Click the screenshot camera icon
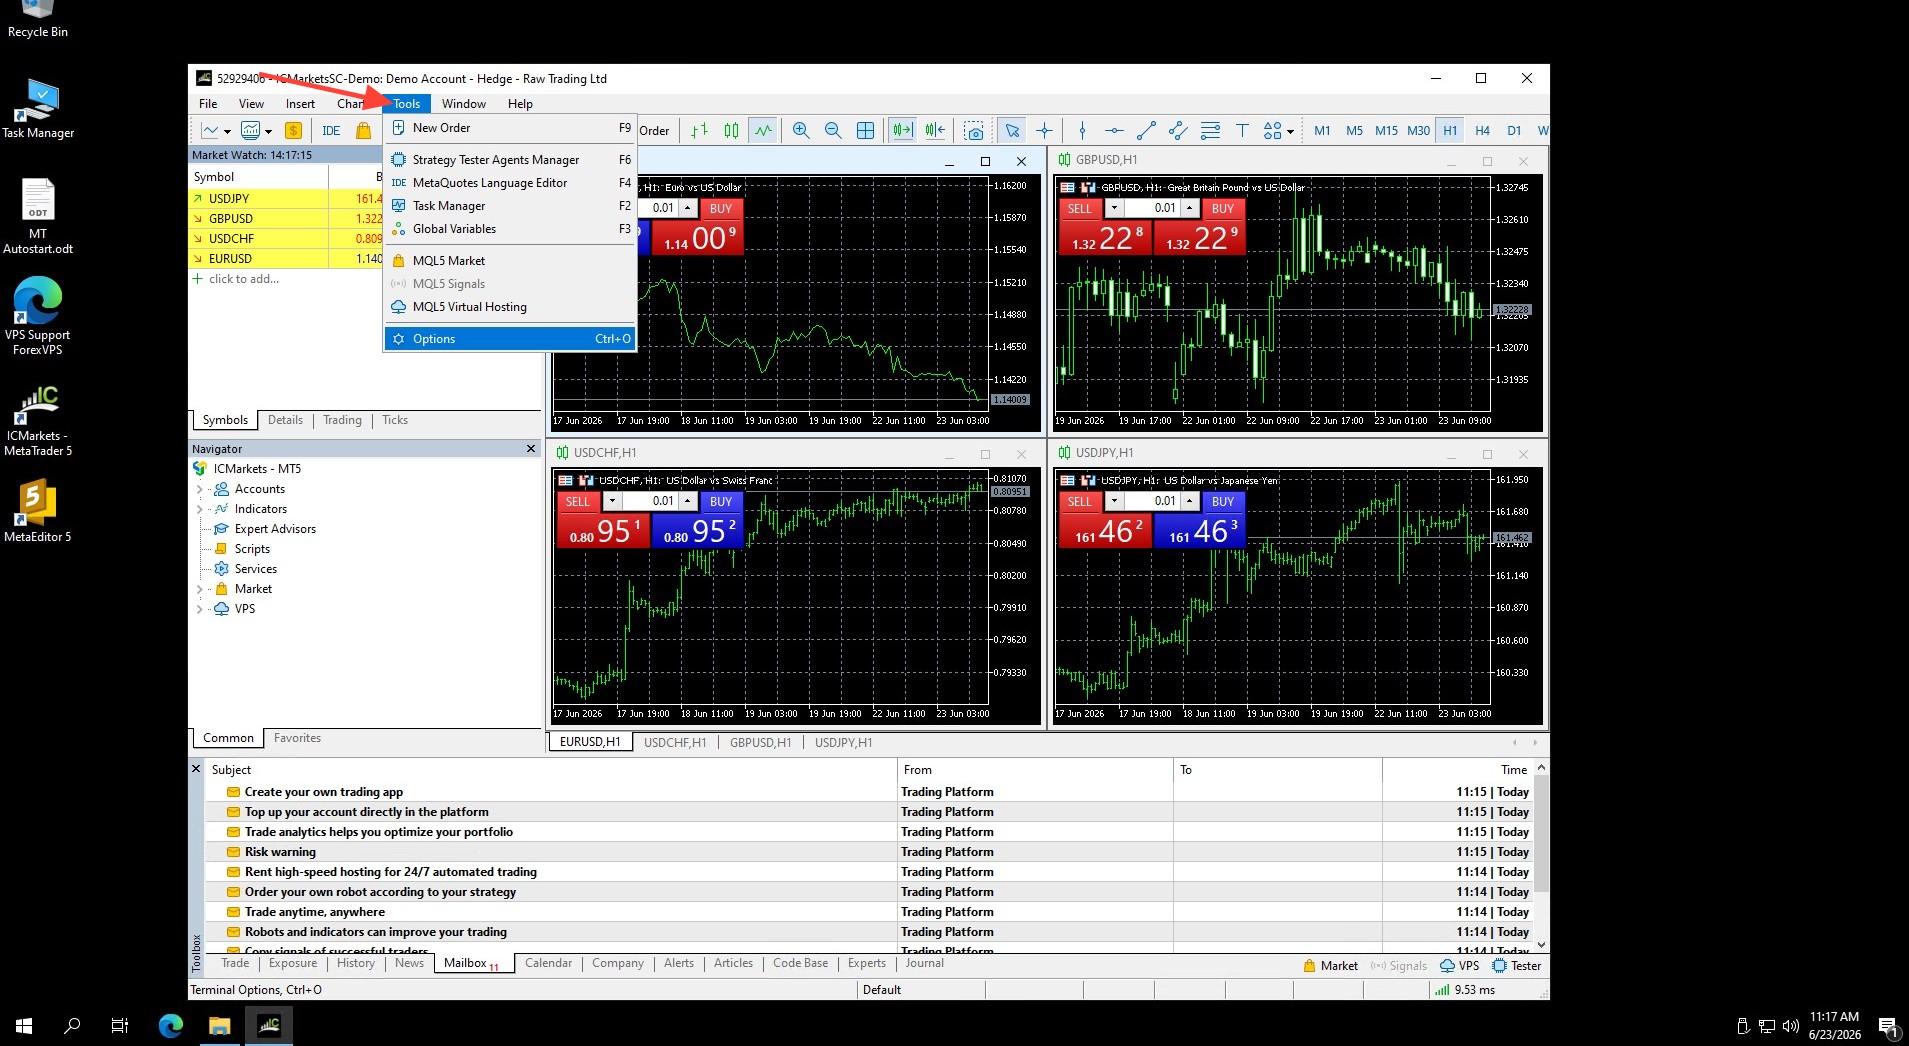 point(974,131)
